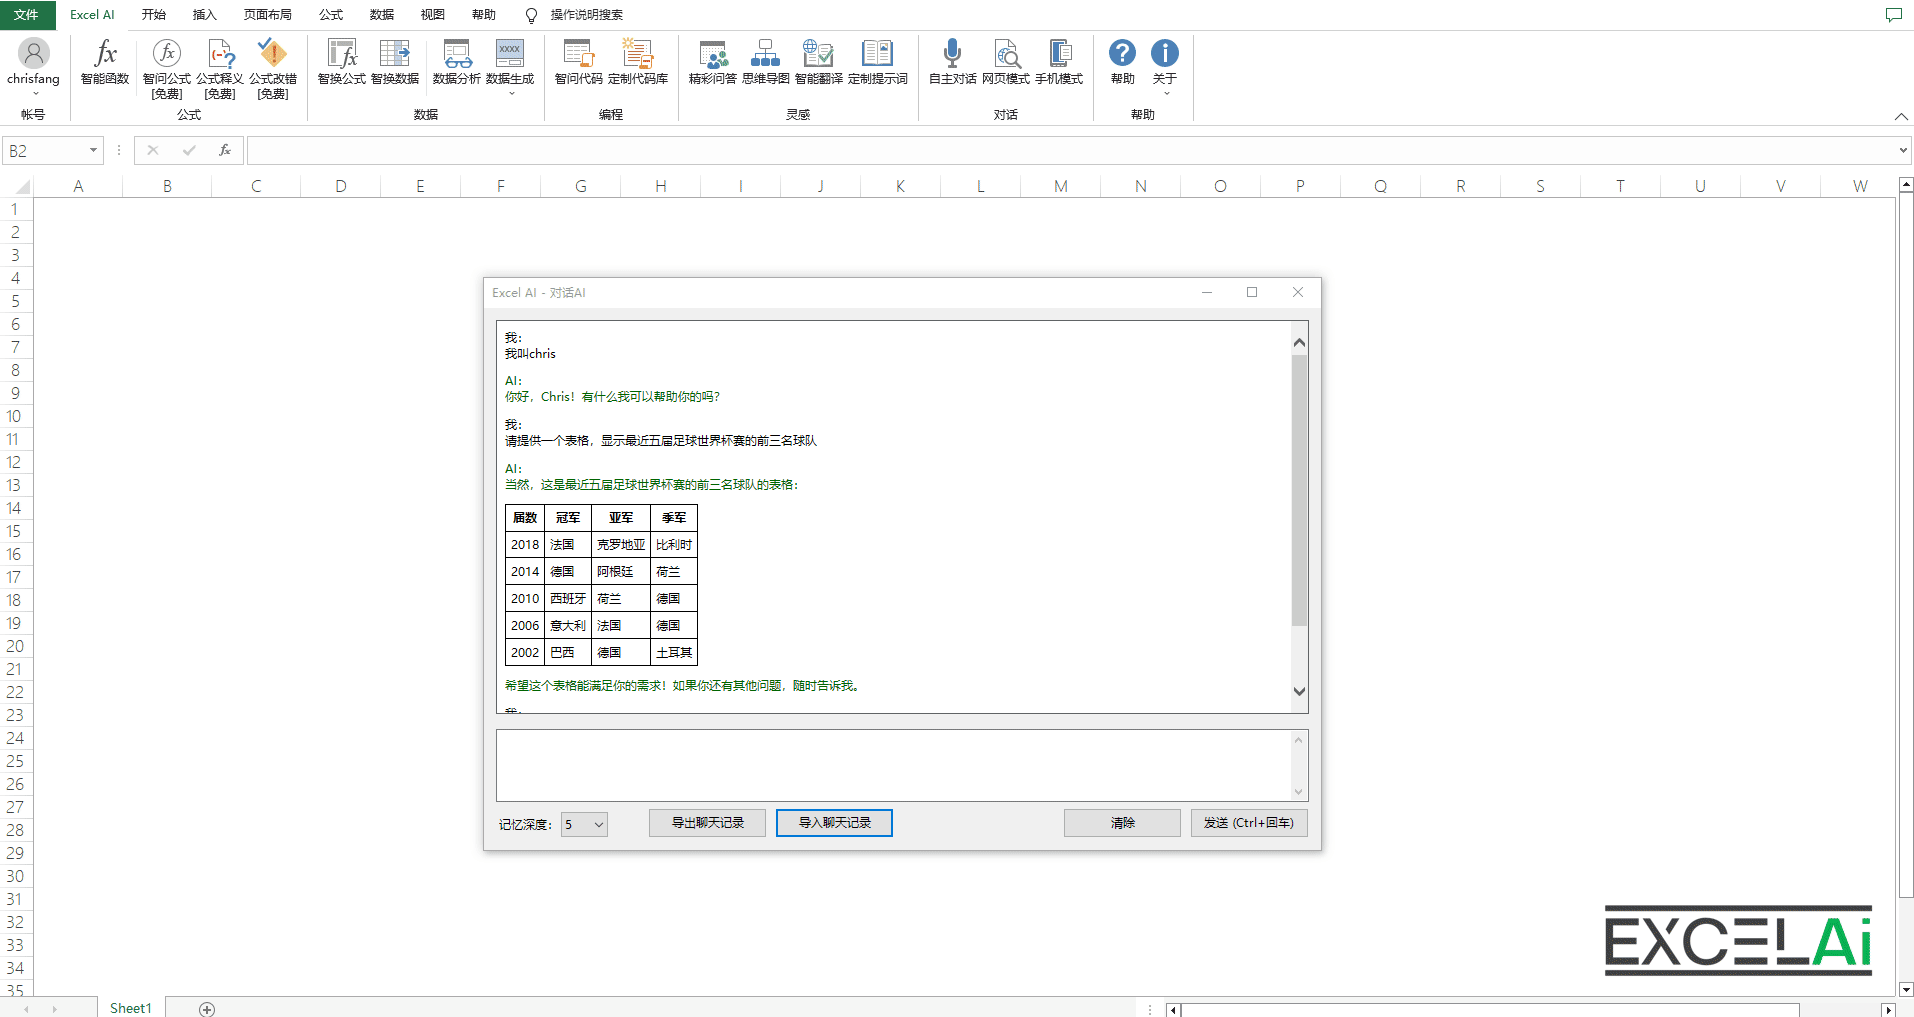The image size is (1914, 1017).
Task: Switch to the 插入 ribbon tab
Action: coord(205,15)
